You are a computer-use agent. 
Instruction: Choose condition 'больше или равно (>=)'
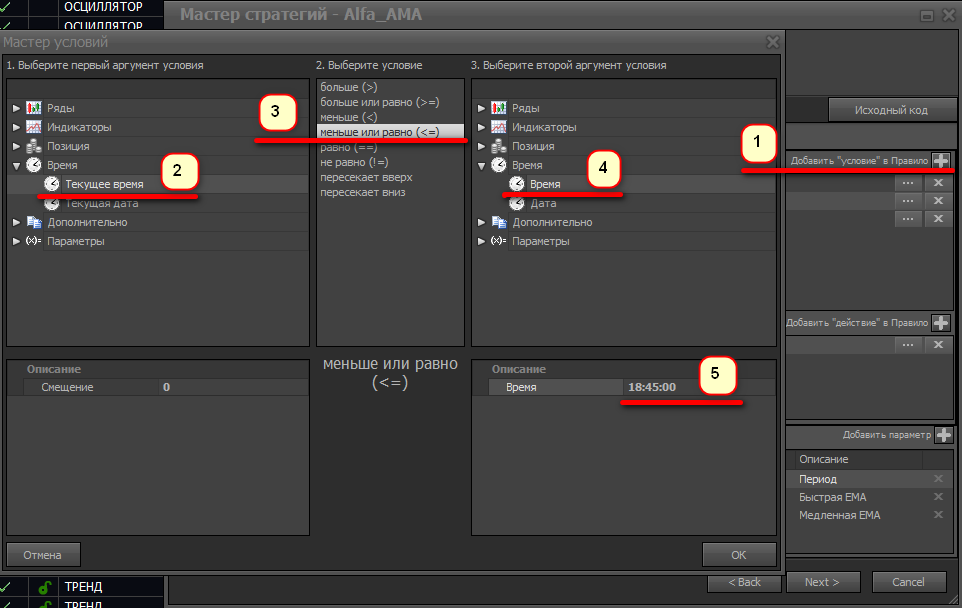point(379,102)
